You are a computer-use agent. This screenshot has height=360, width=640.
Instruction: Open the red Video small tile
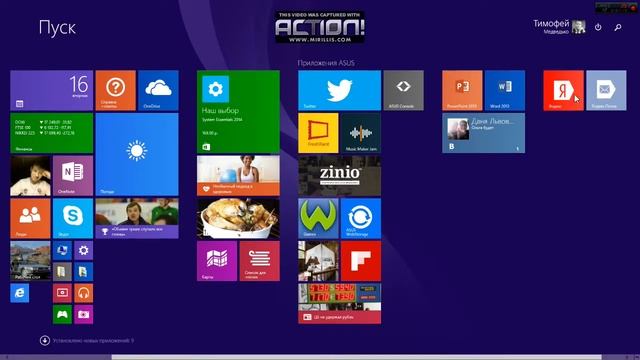[x=62, y=293]
